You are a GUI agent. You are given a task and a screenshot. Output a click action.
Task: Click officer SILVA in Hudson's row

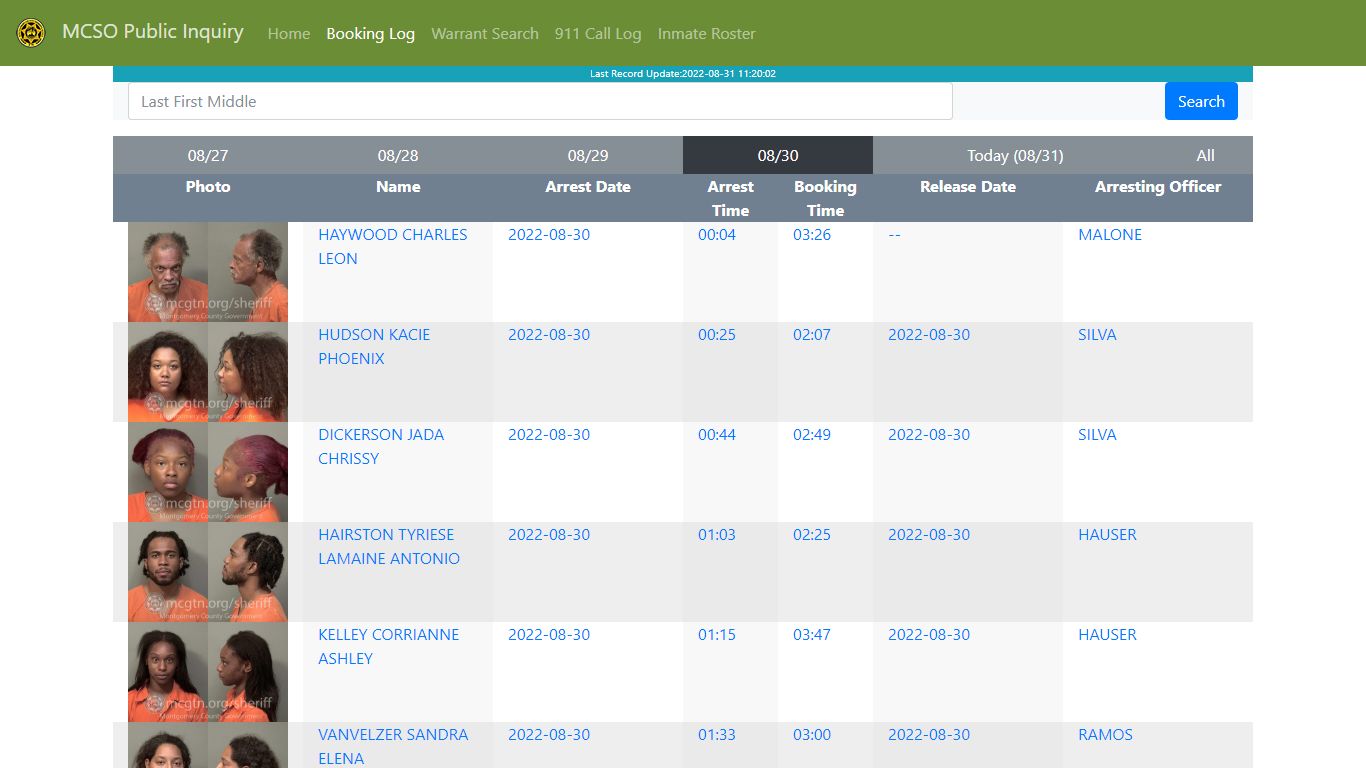click(1097, 334)
